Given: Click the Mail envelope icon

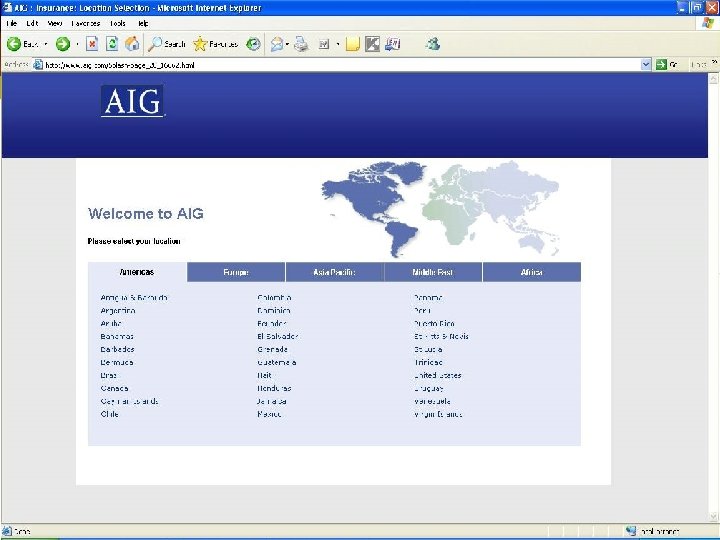Looking at the screenshot, I should pos(276,44).
